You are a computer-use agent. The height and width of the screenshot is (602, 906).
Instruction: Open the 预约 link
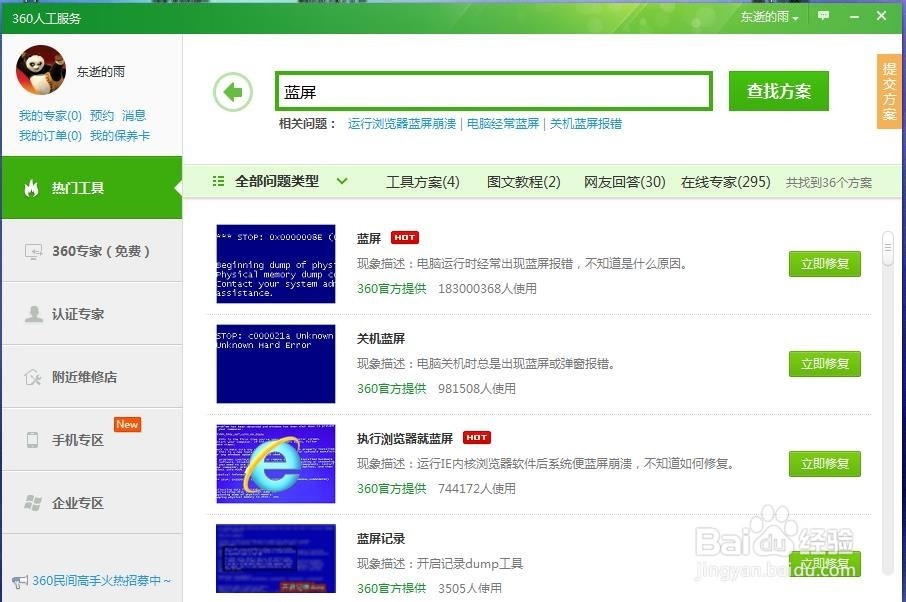pyautogui.click(x=102, y=116)
